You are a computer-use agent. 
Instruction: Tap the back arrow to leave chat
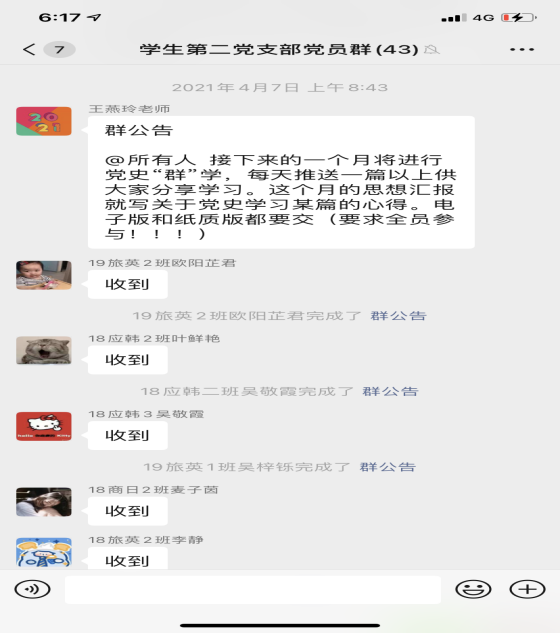coord(29,49)
